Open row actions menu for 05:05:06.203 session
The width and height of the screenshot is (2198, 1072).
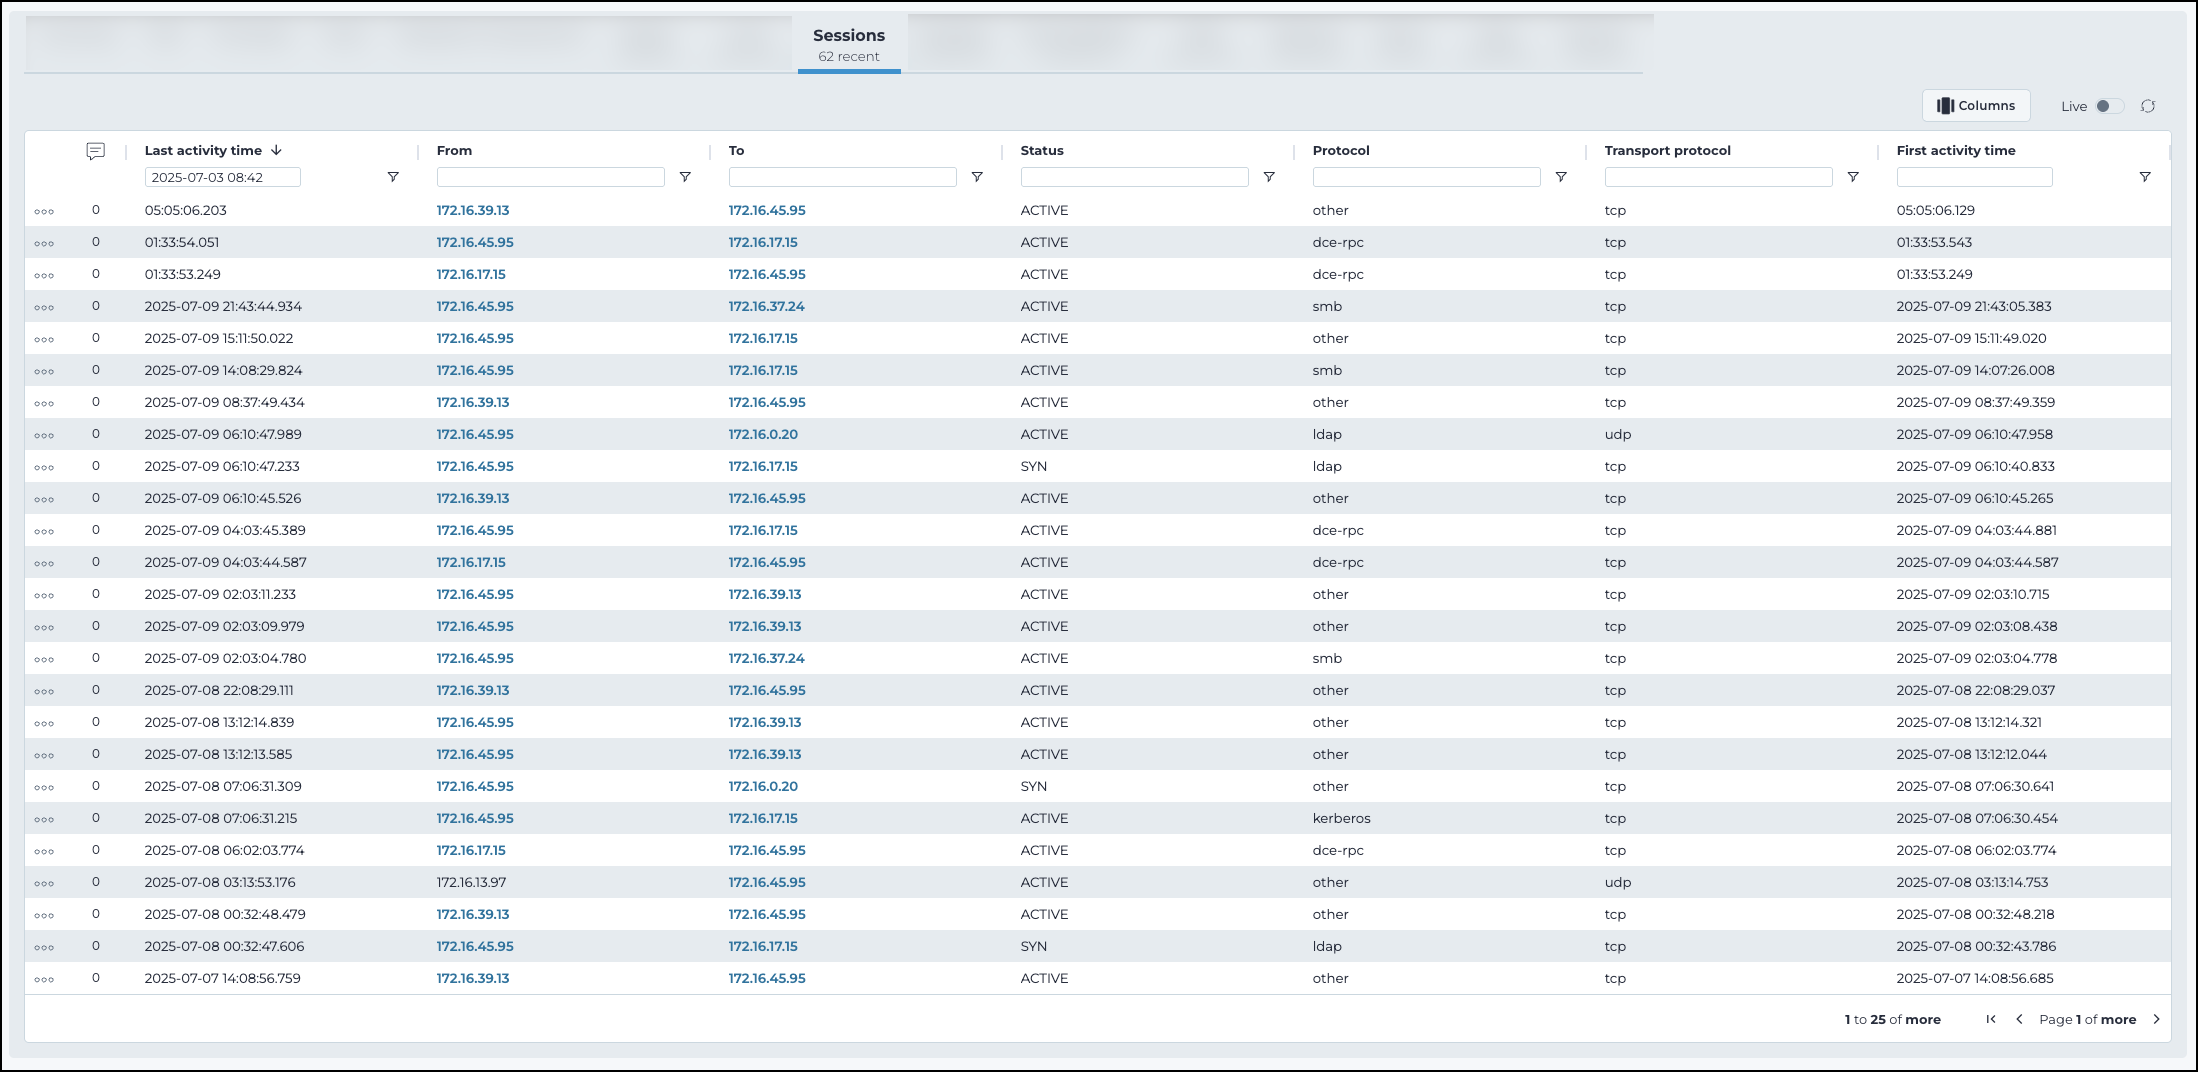click(x=44, y=212)
